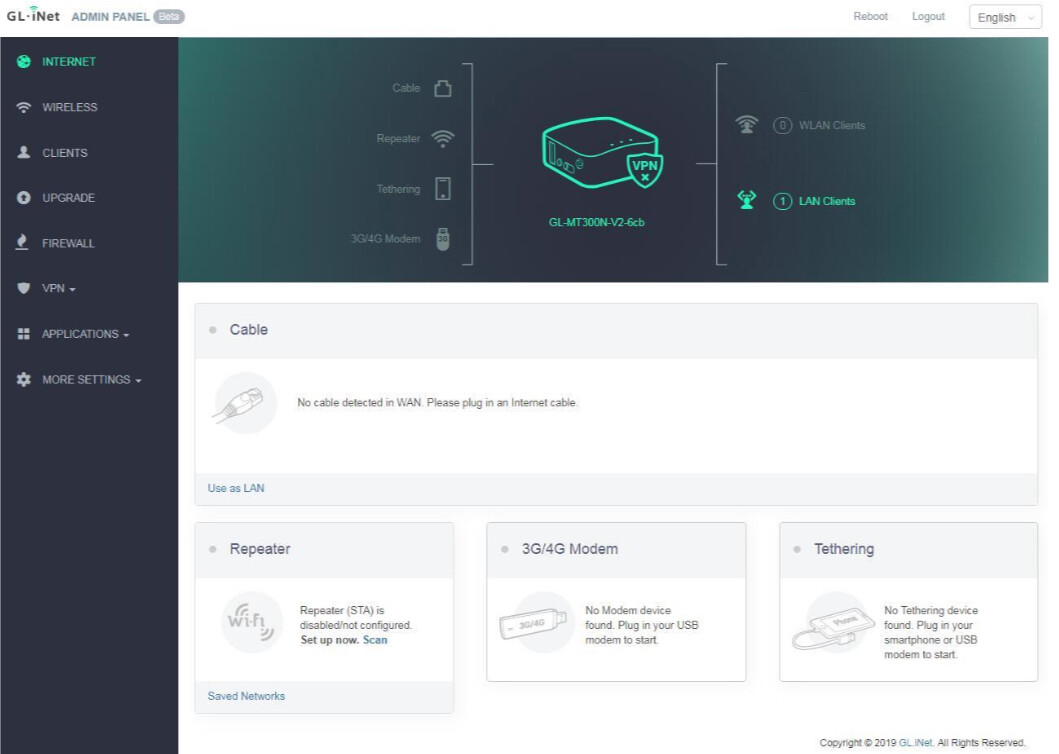Image resolution: width=1059 pixels, height=754 pixels.
Task: Click the router device illustration
Action: pyautogui.click(x=600, y=153)
